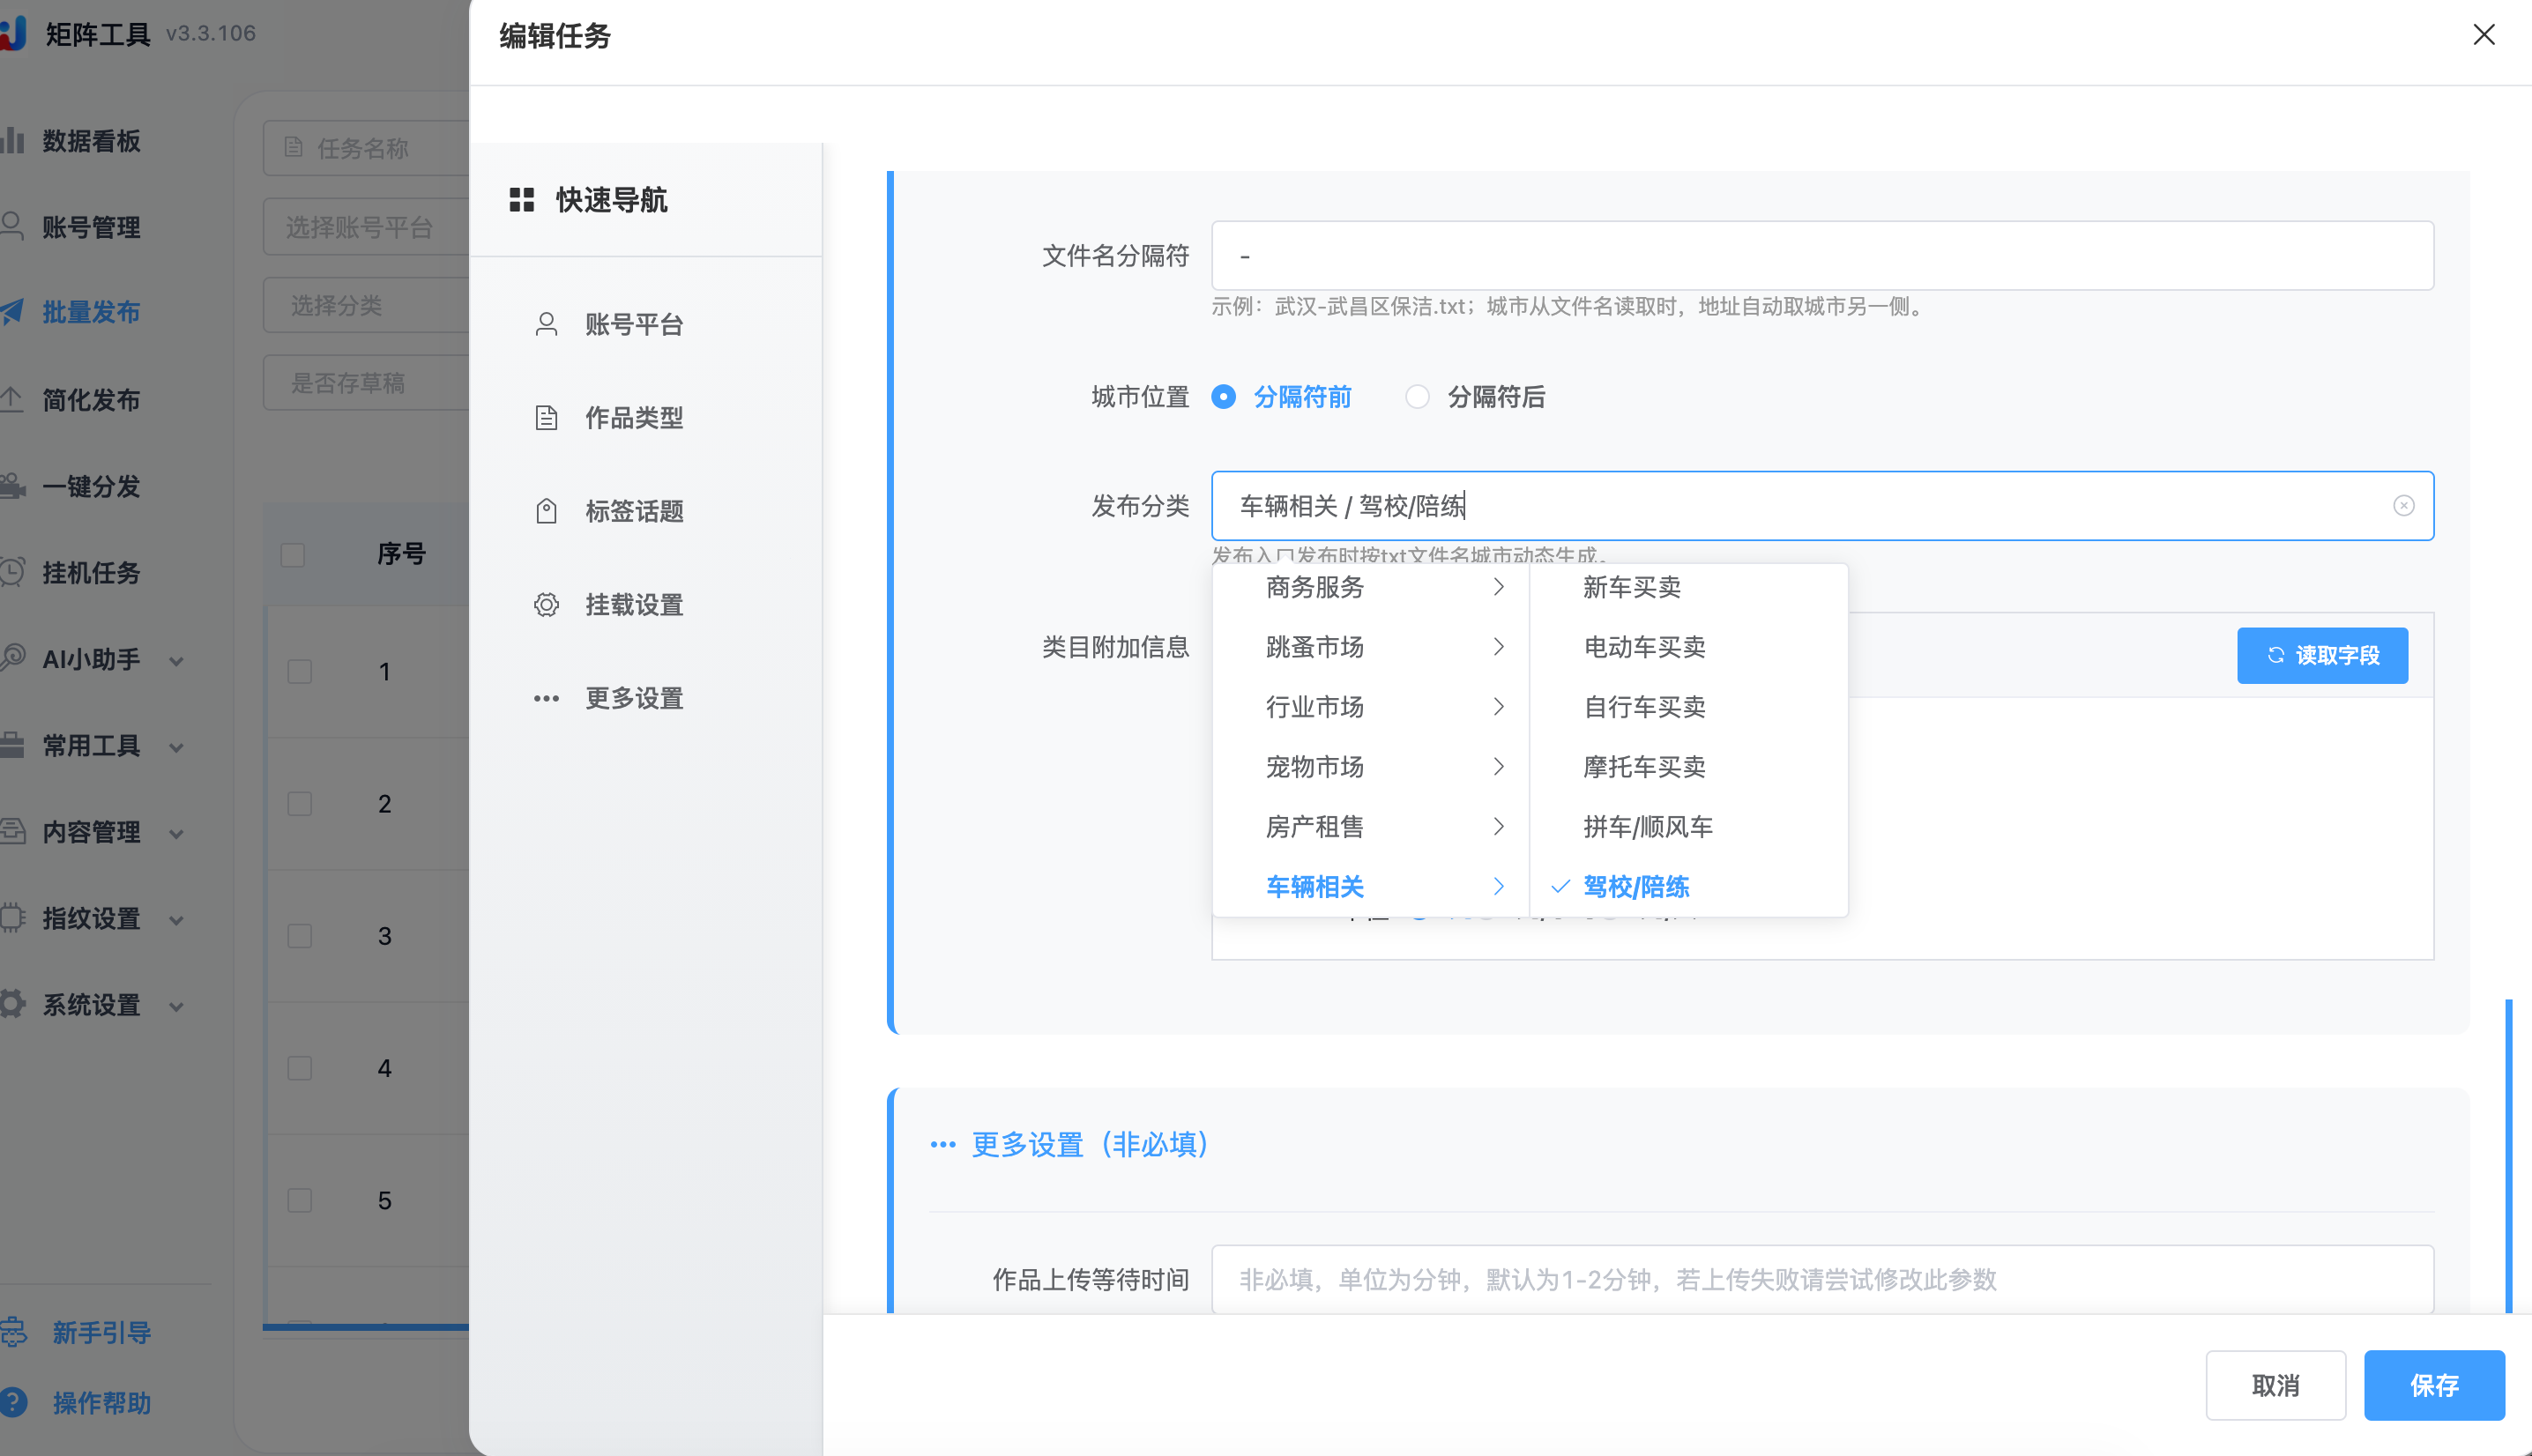The image size is (2532, 1456).
Task: Click the 标签话题 tag icon
Action: coord(546,511)
